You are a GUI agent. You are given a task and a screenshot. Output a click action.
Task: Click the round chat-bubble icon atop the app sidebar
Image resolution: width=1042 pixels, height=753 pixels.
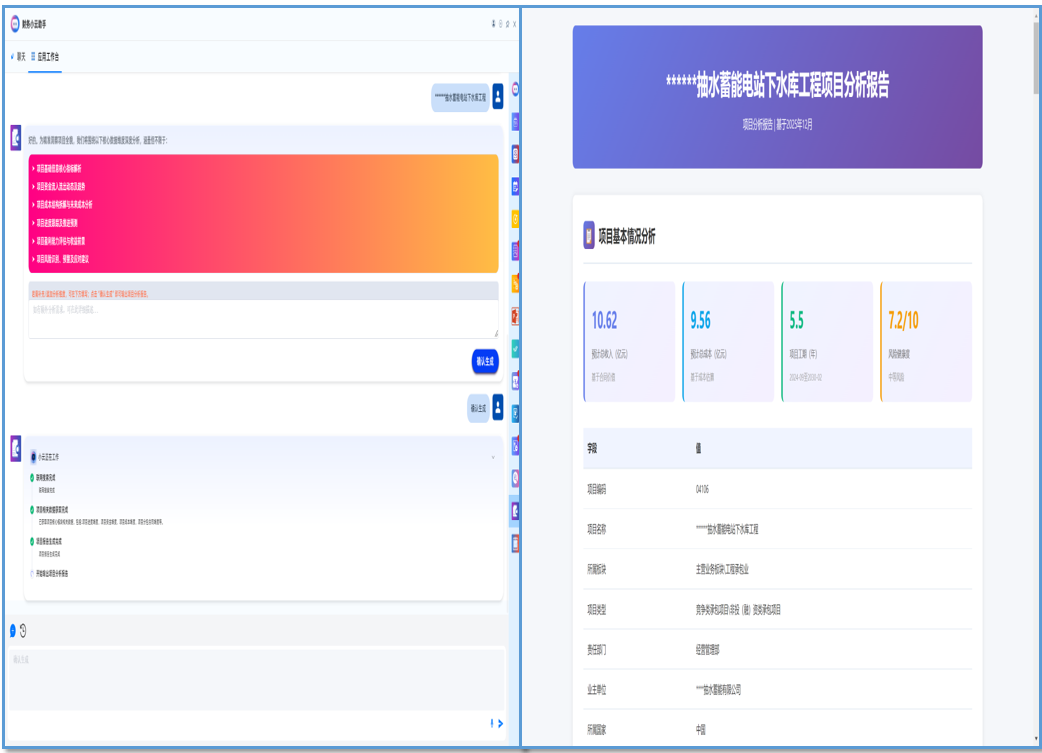click(515, 90)
